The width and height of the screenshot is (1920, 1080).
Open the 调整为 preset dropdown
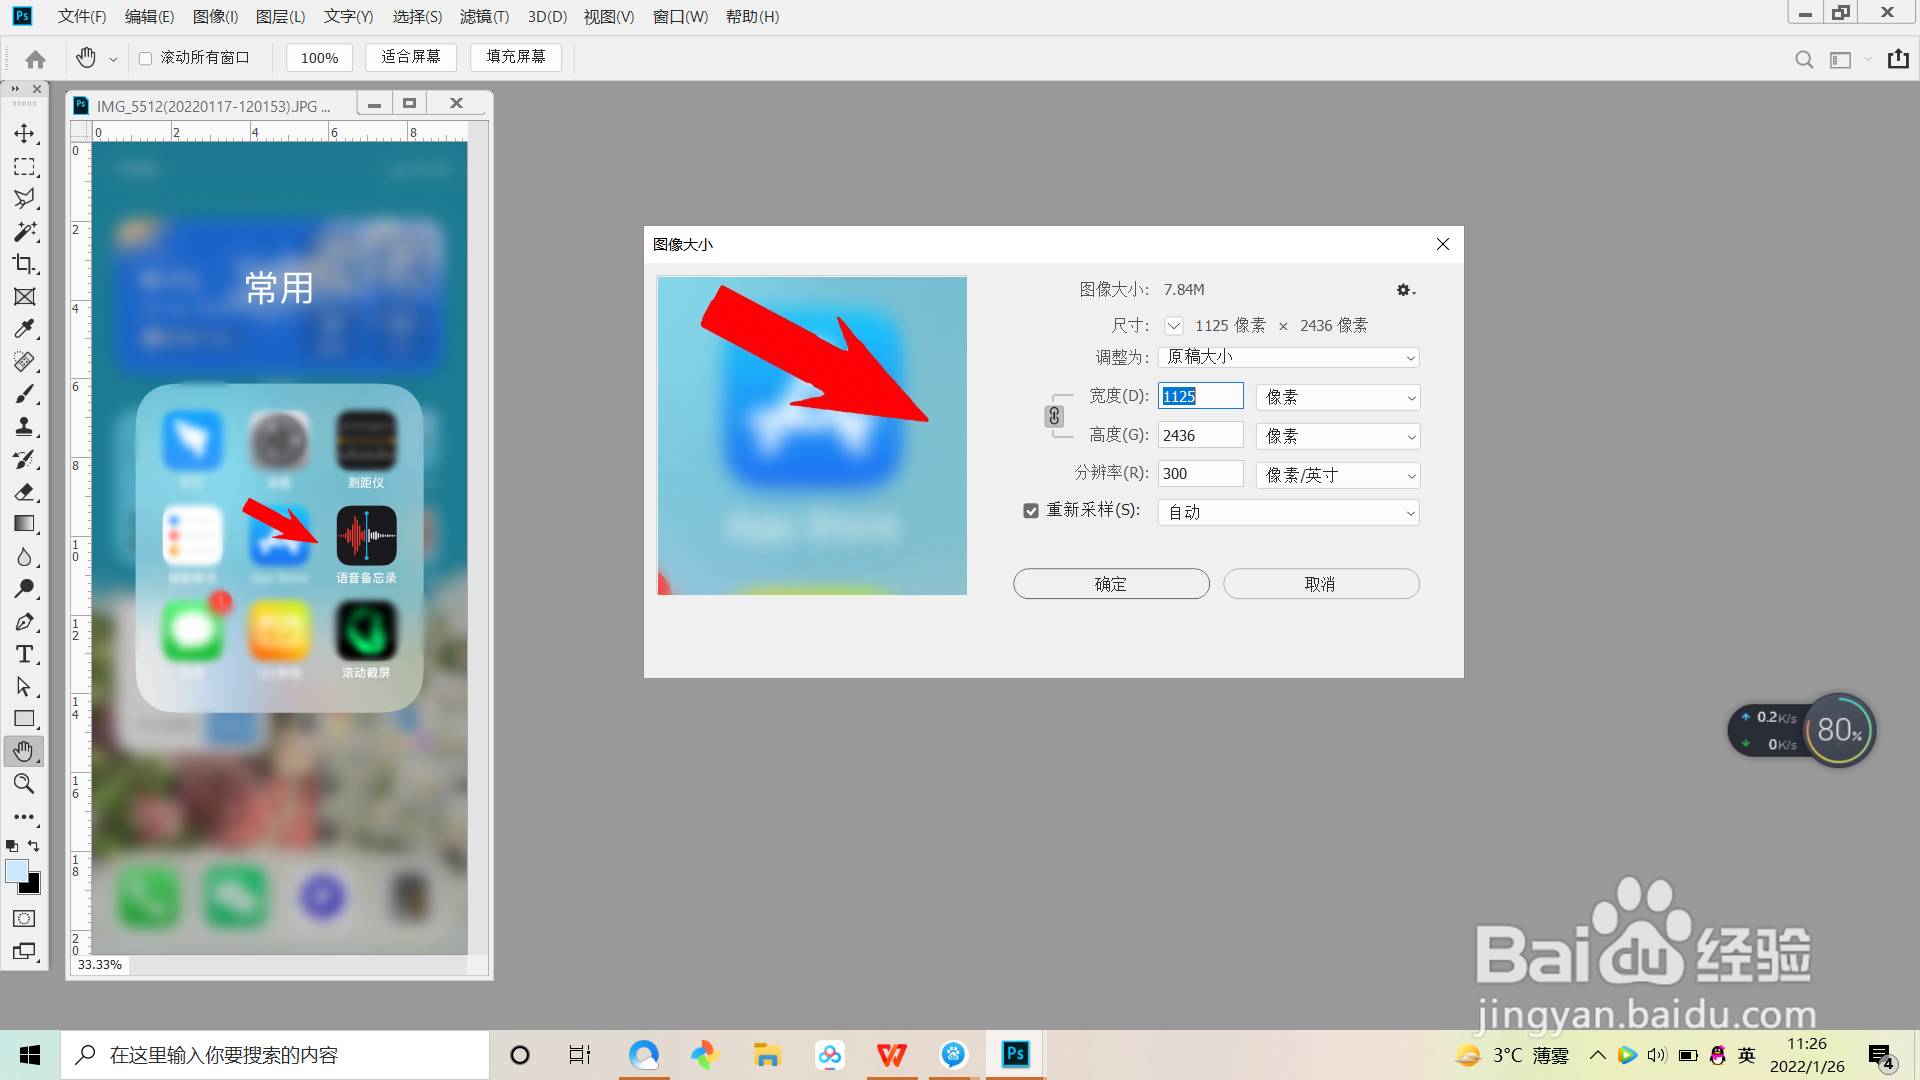1287,357
